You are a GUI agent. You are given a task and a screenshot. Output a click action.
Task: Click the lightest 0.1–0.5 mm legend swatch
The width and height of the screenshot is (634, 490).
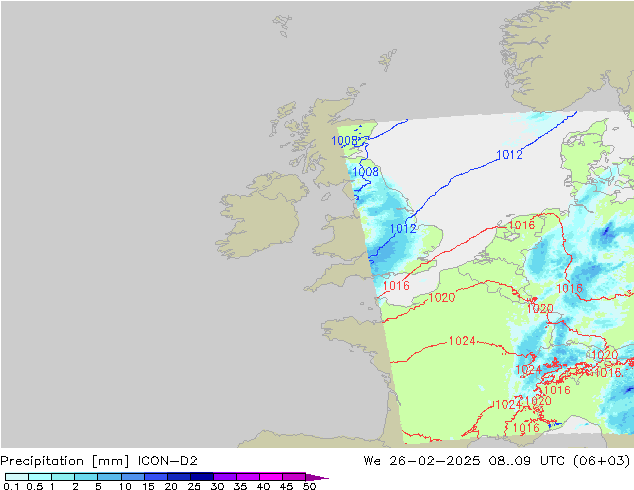tap(17, 477)
